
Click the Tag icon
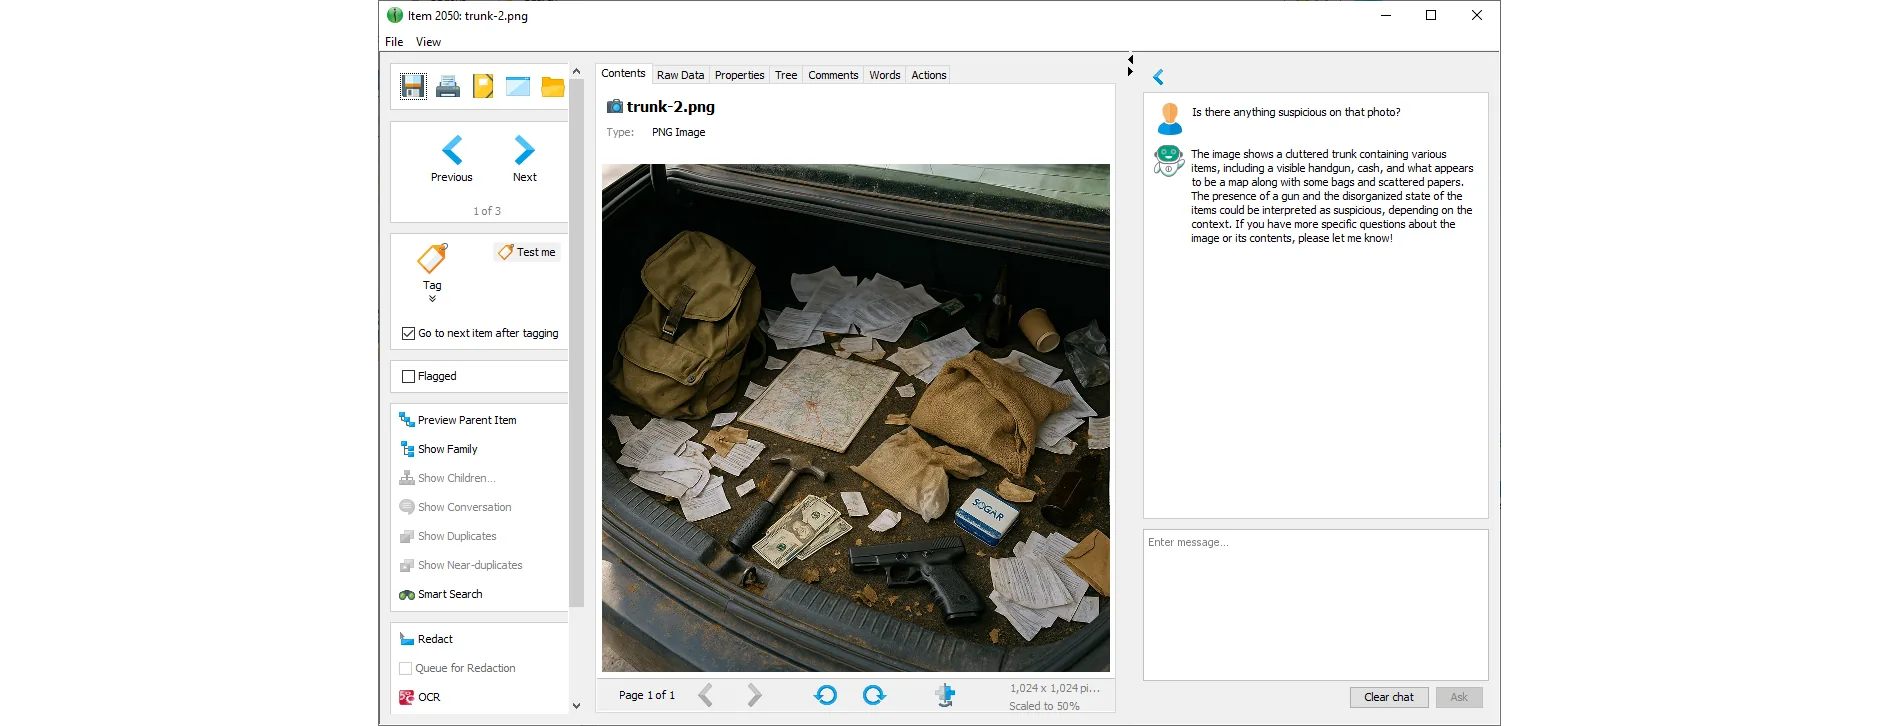tap(432, 259)
